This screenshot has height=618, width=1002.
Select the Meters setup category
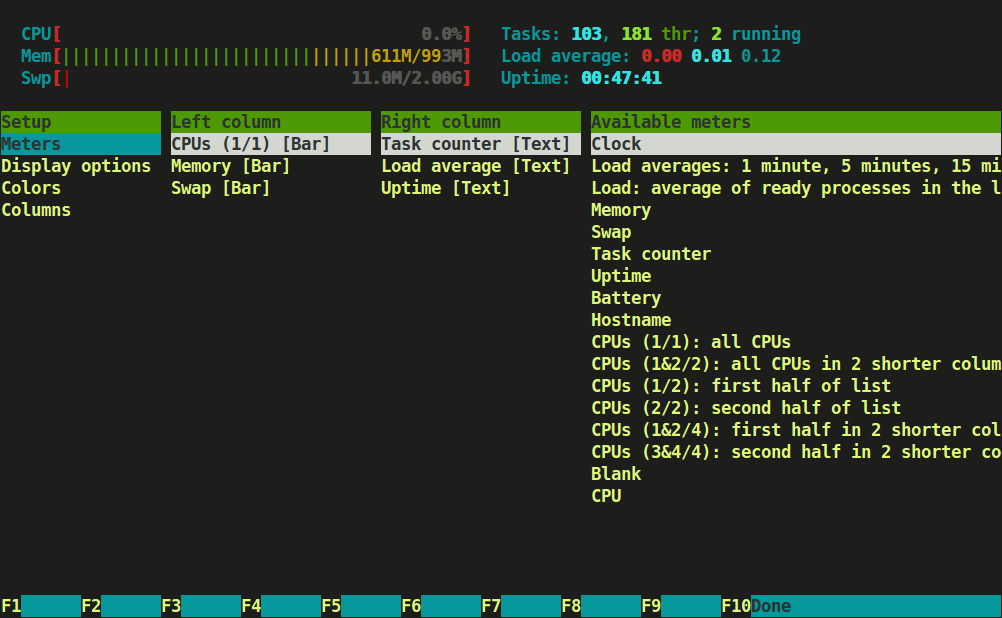81,144
